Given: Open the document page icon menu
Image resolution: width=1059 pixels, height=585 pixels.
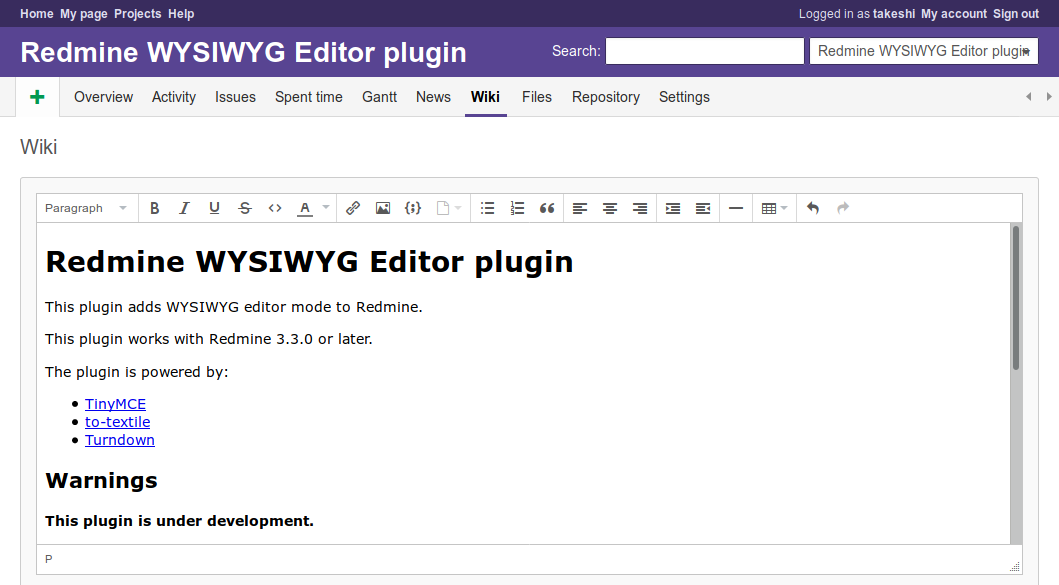Looking at the screenshot, I should click(x=448, y=208).
